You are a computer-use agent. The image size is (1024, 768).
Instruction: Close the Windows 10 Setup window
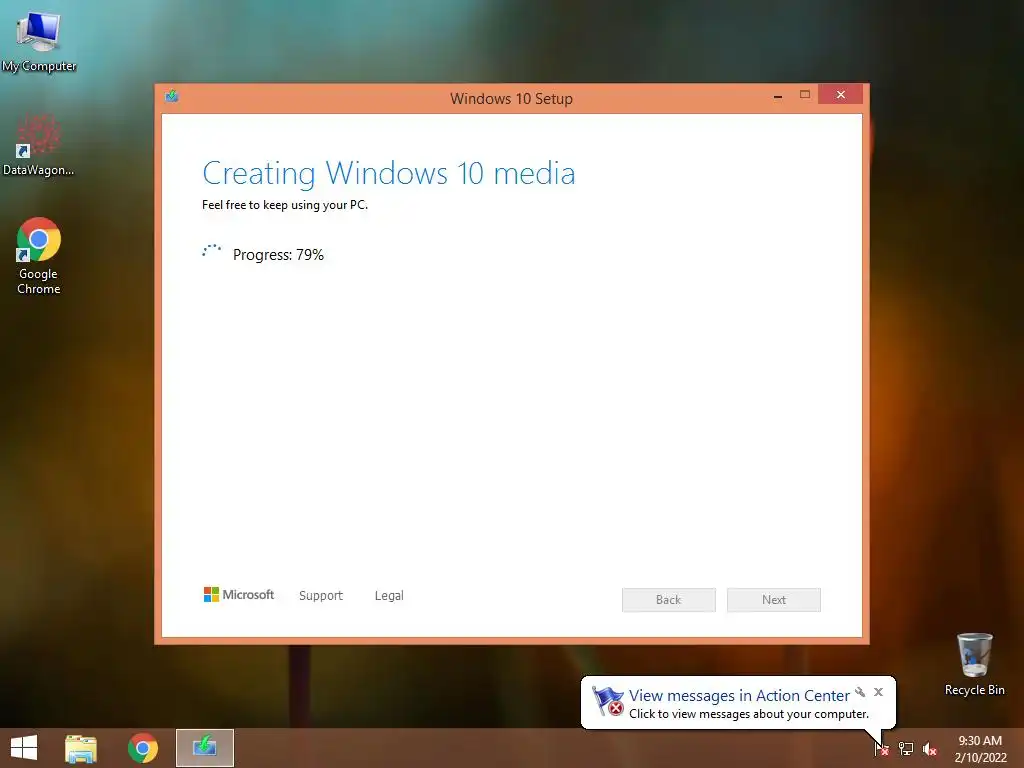[x=840, y=95]
